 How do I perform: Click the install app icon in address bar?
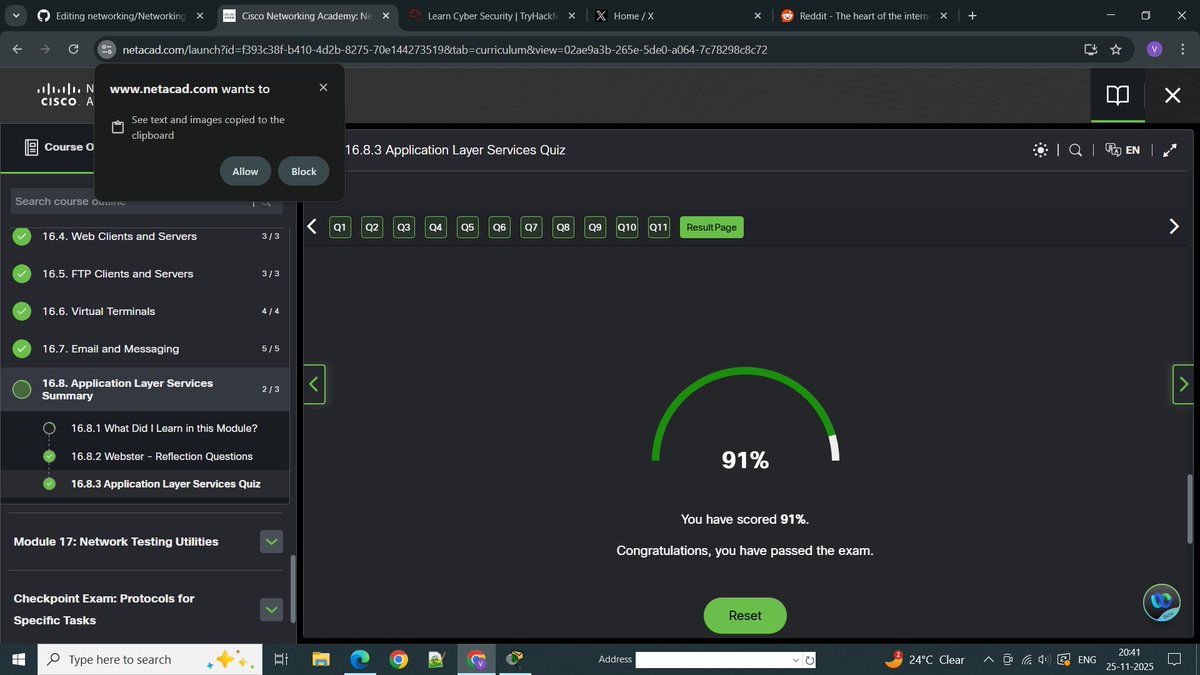click(x=1091, y=50)
